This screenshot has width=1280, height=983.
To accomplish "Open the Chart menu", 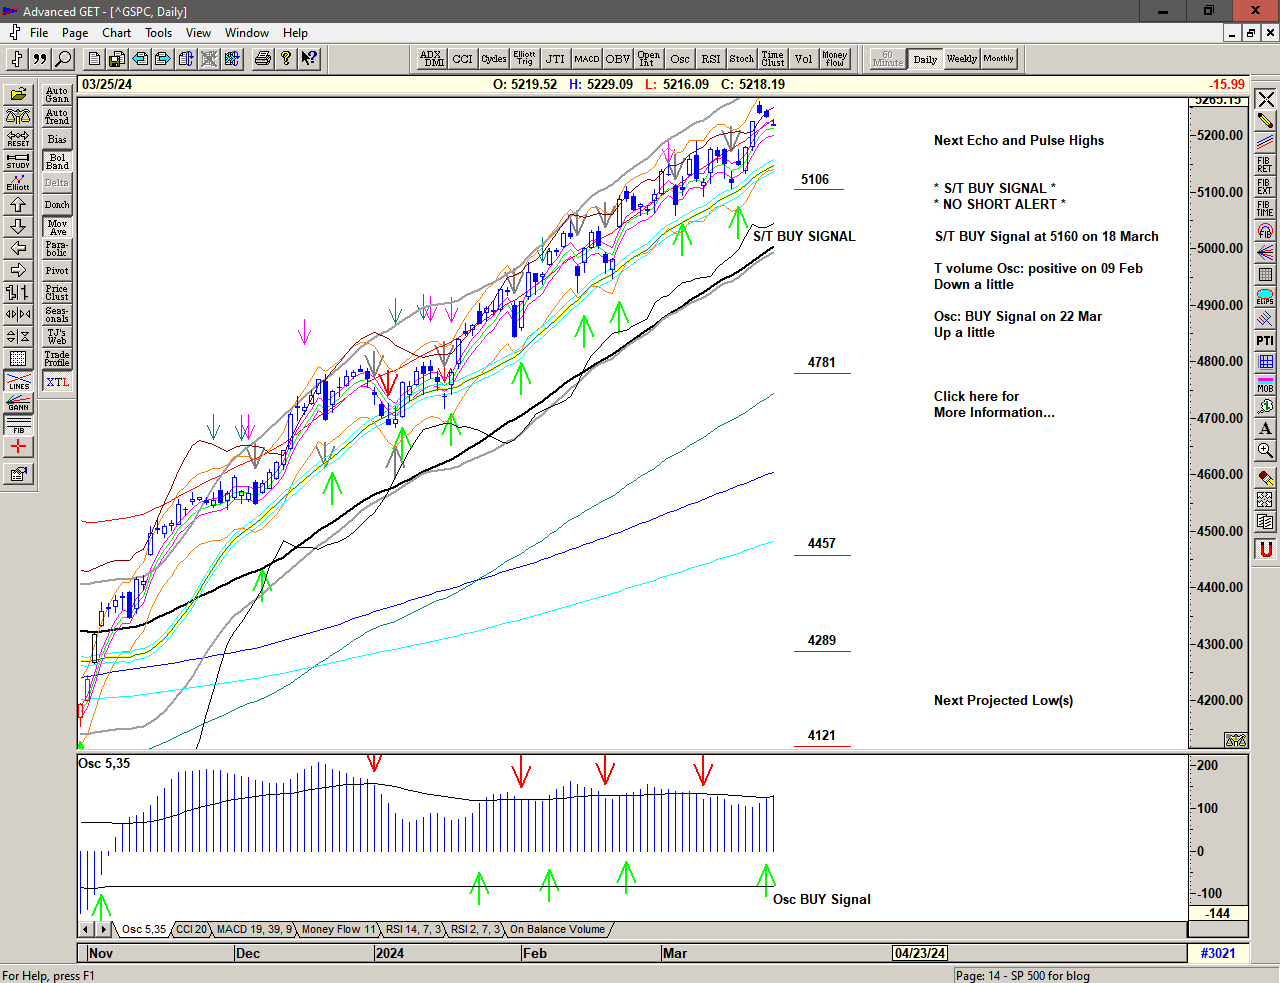I will 116,33.
